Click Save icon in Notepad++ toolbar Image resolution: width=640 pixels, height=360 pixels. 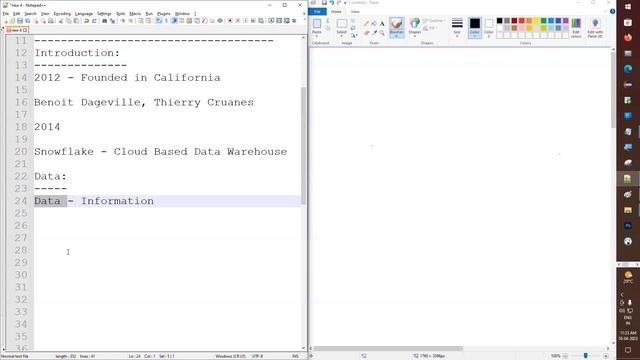click(x=20, y=21)
